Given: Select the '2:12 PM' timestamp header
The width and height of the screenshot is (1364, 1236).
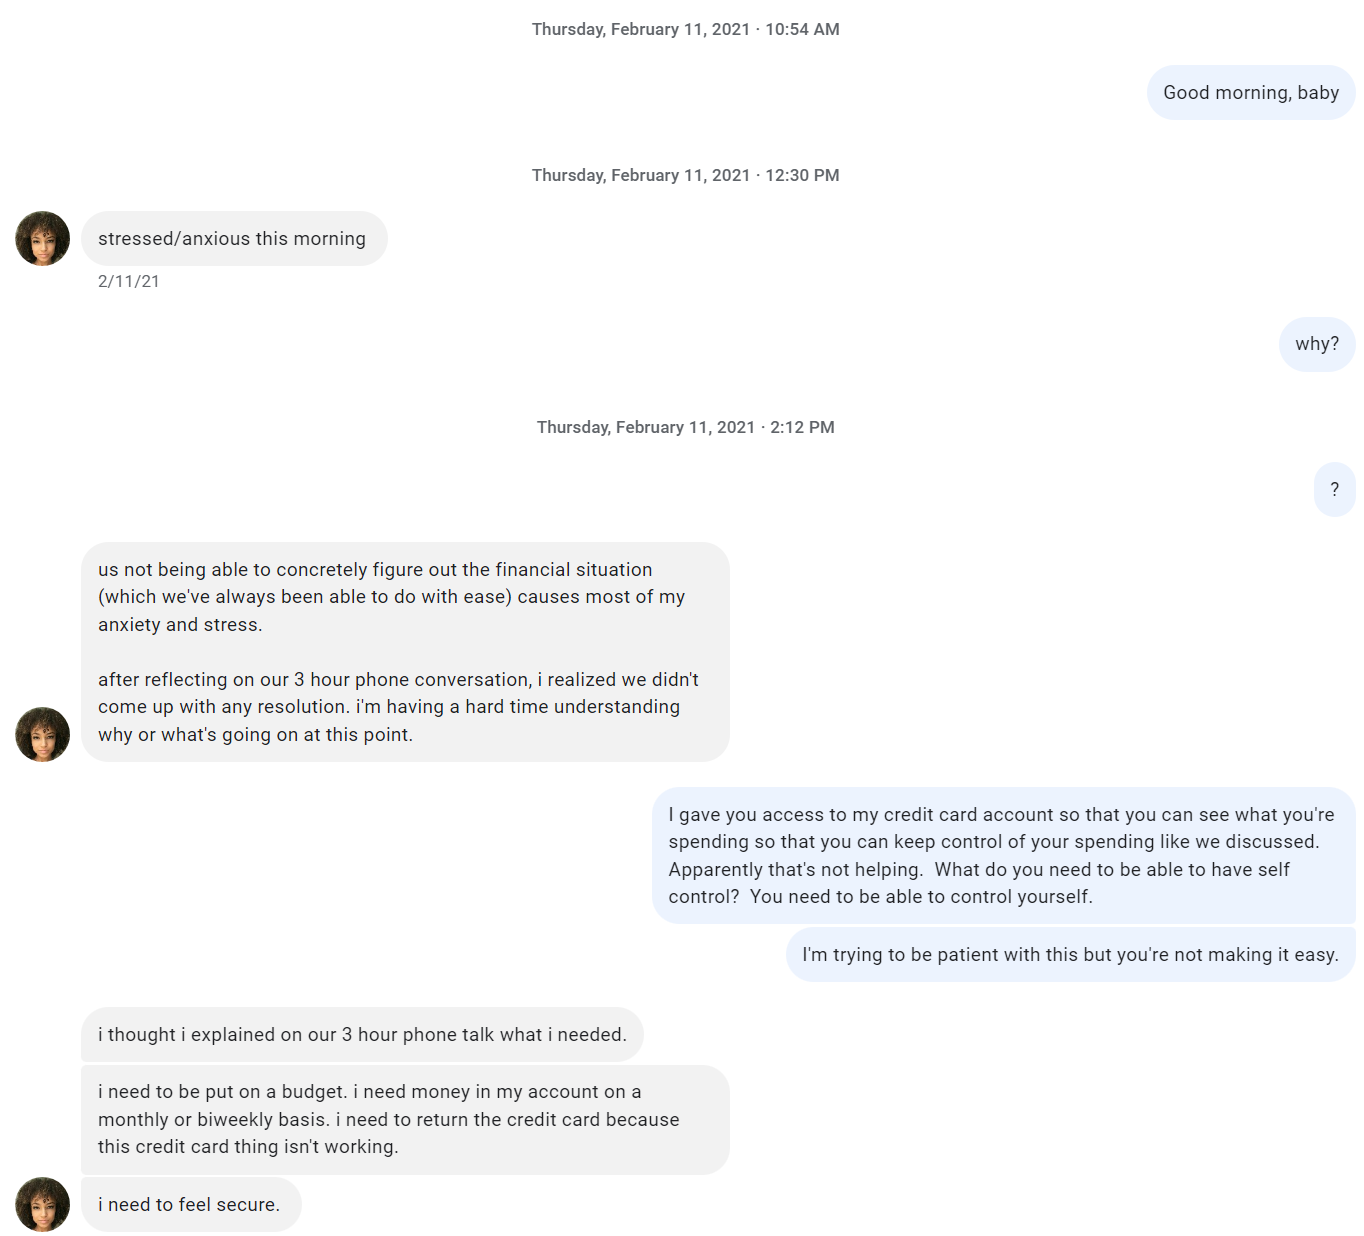Looking at the screenshot, I should tap(685, 427).
